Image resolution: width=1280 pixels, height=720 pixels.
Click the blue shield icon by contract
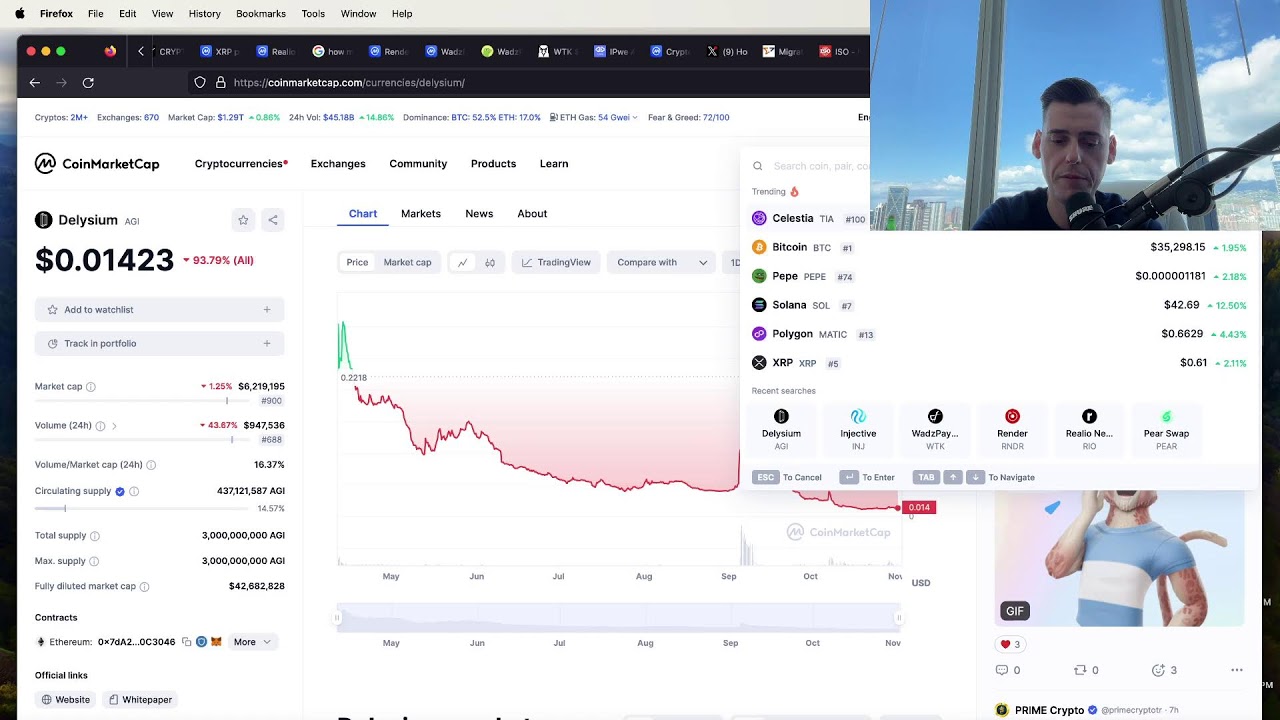(201, 642)
